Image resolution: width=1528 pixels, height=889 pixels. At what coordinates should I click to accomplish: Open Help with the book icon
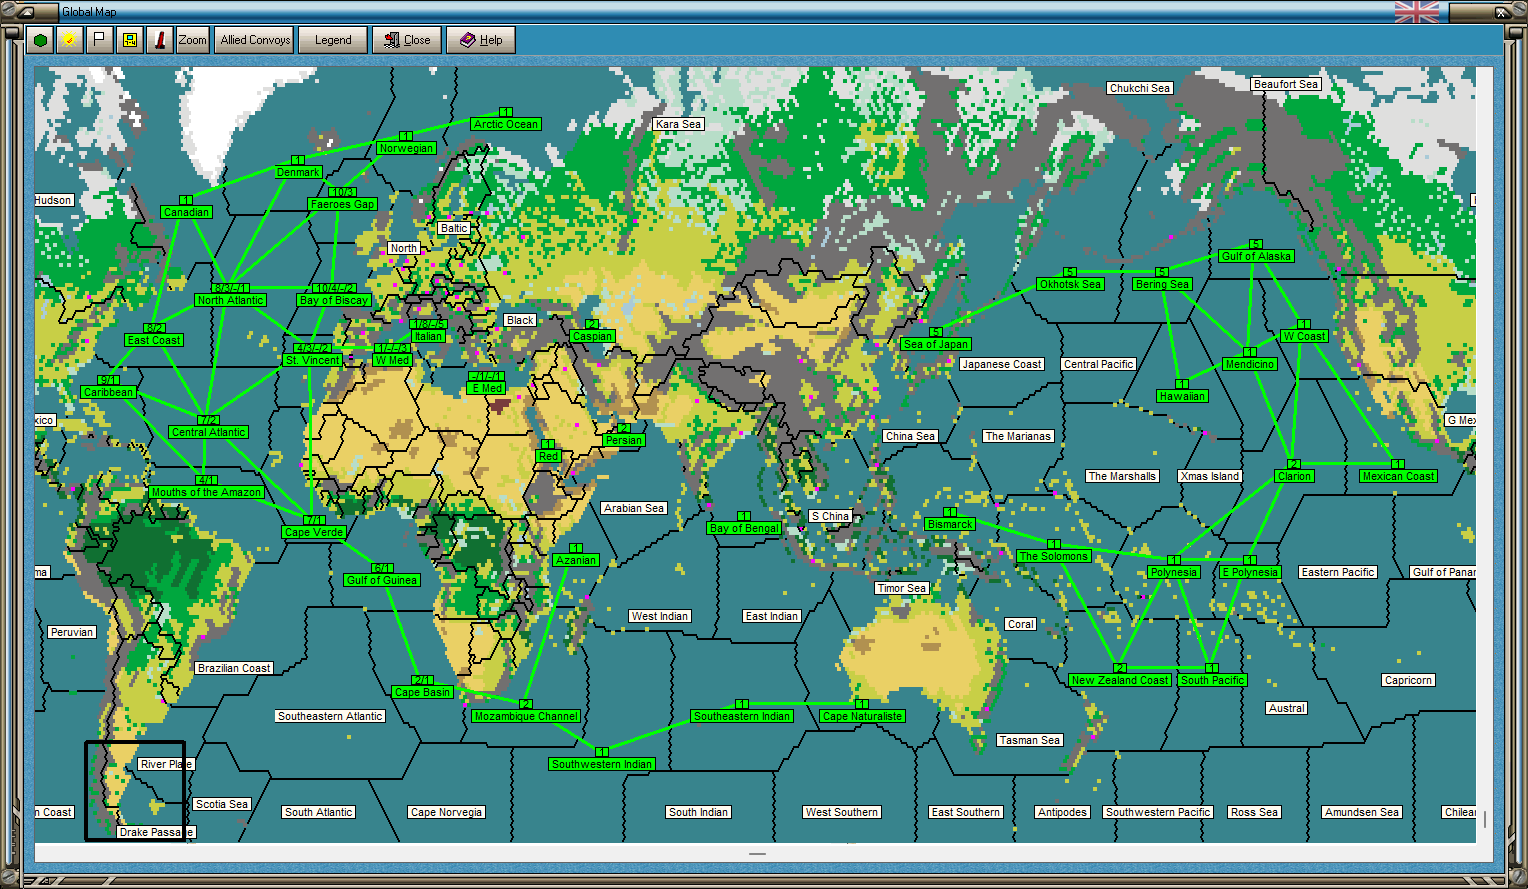click(481, 40)
